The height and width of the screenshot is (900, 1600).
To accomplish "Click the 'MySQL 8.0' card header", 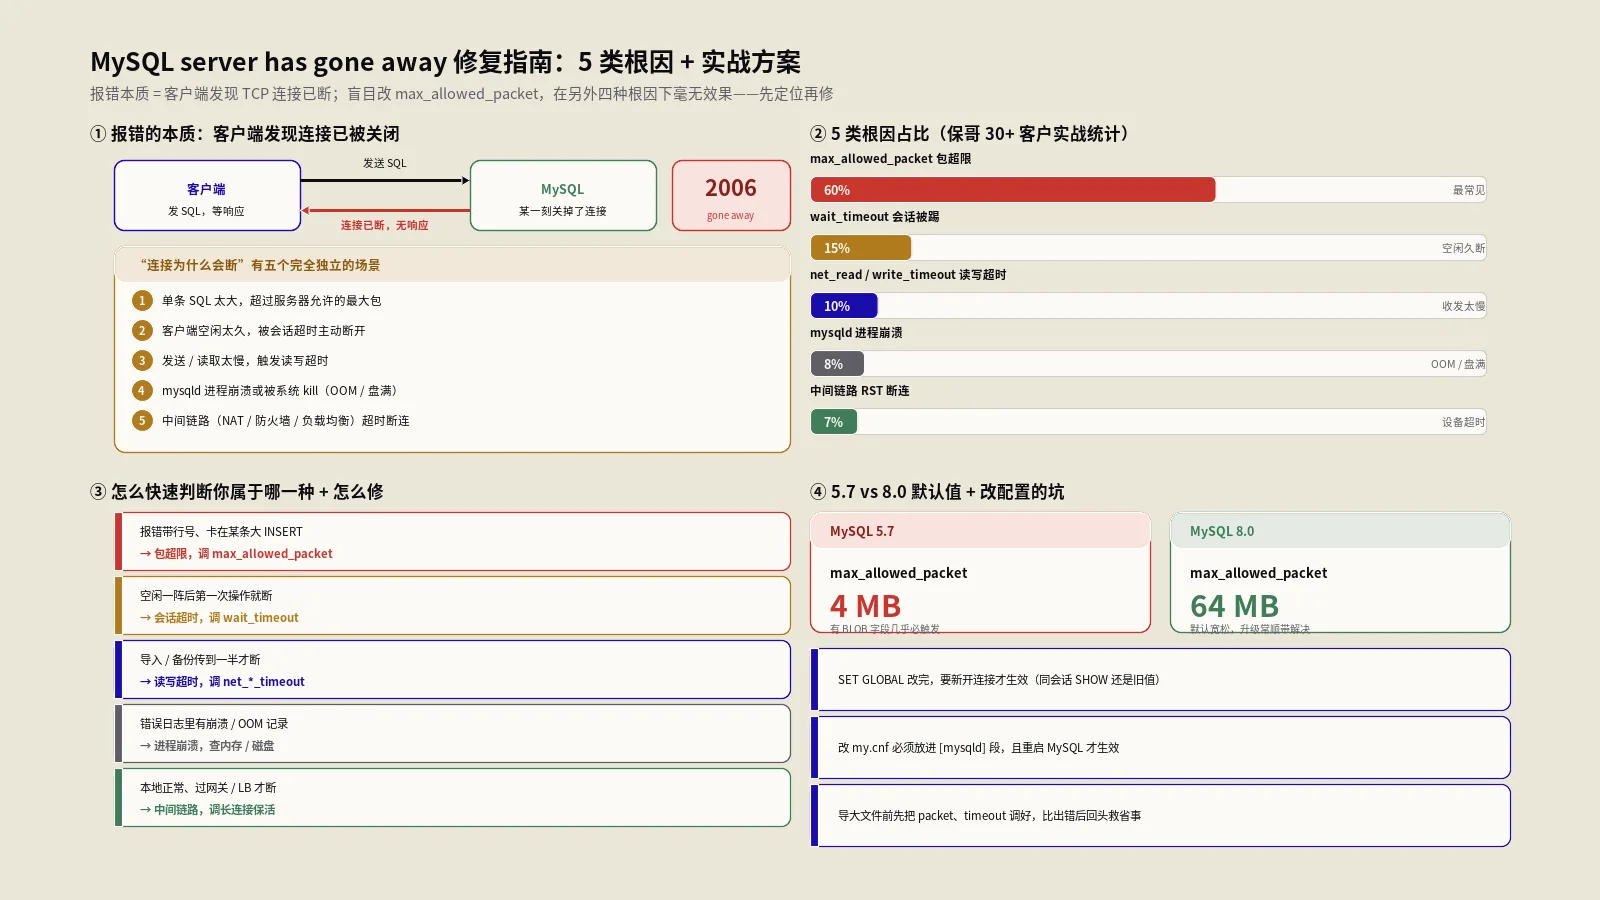I will click(1340, 531).
